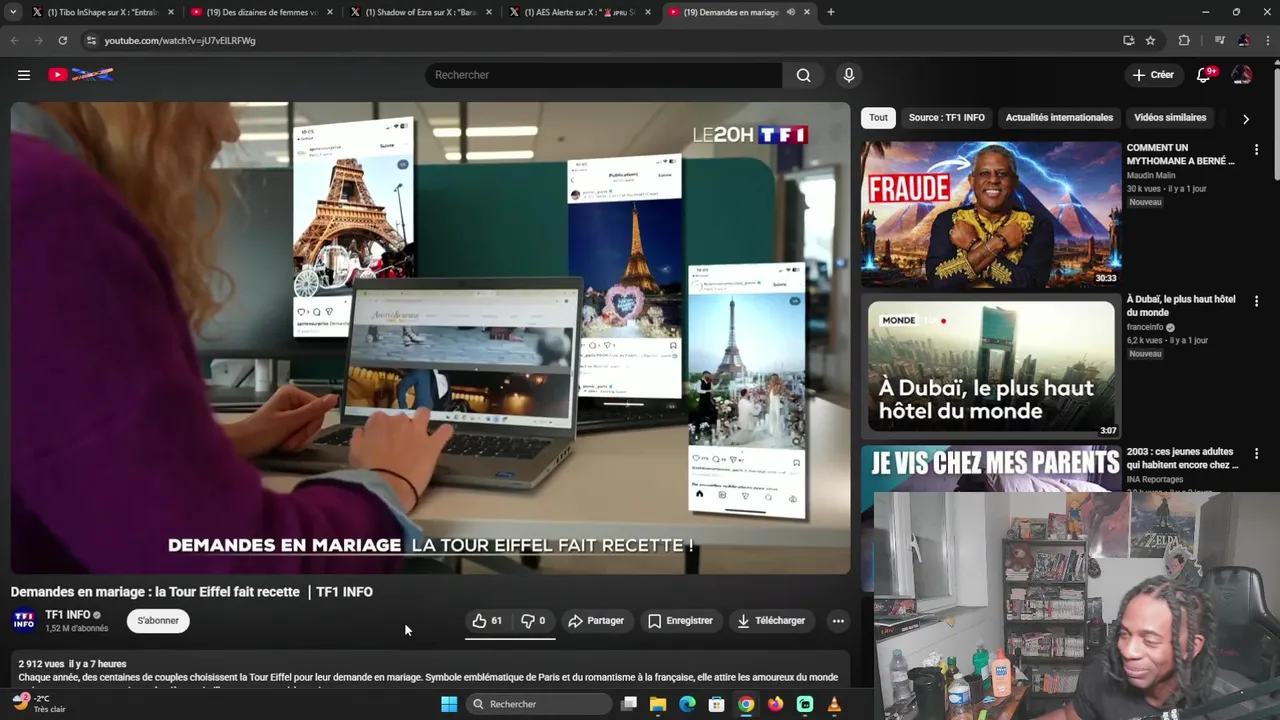Open the À Dubaï, le plus haut hôtel title
Screen dimensions: 1280x720
[1181, 306]
